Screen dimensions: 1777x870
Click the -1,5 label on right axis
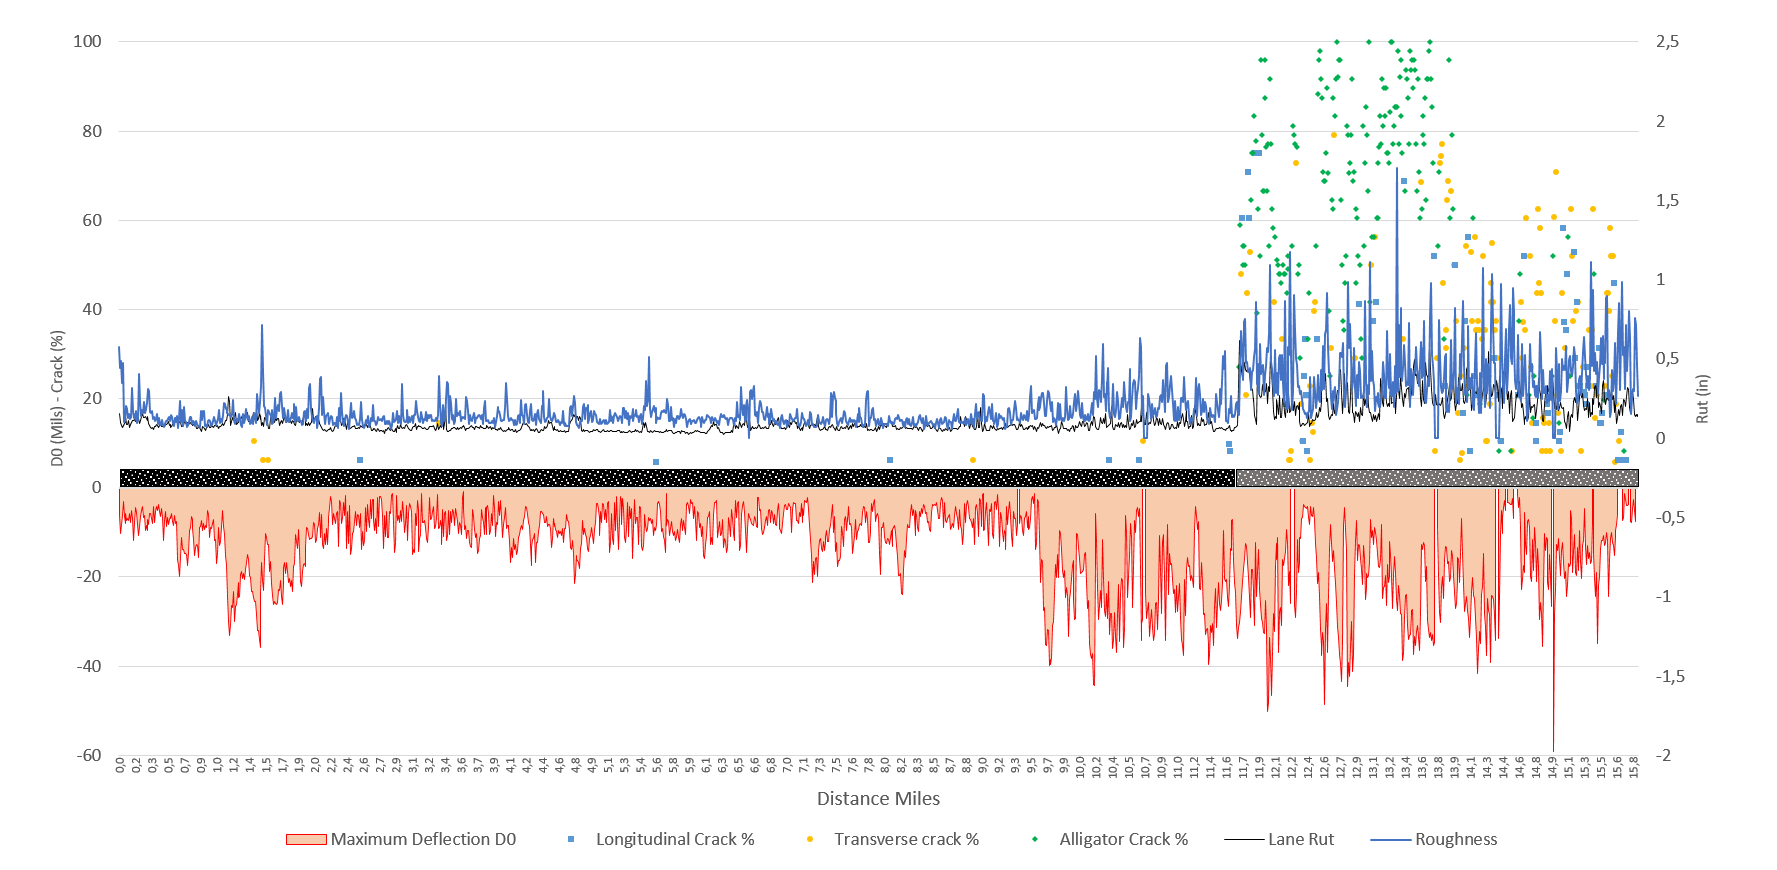(1668, 676)
